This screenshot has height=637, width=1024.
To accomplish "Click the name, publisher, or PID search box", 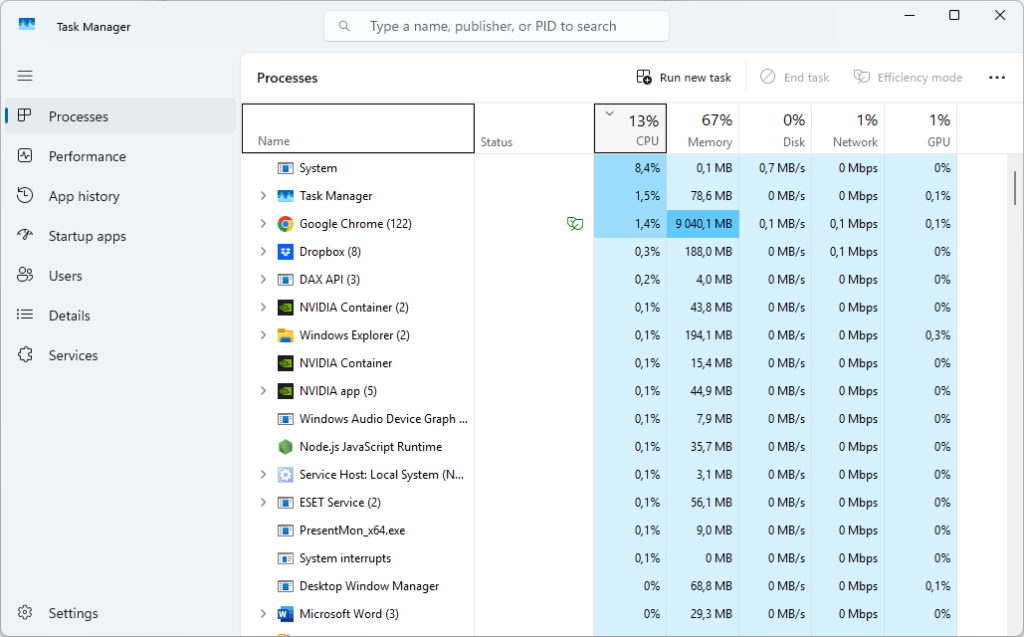I will click(x=496, y=26).
